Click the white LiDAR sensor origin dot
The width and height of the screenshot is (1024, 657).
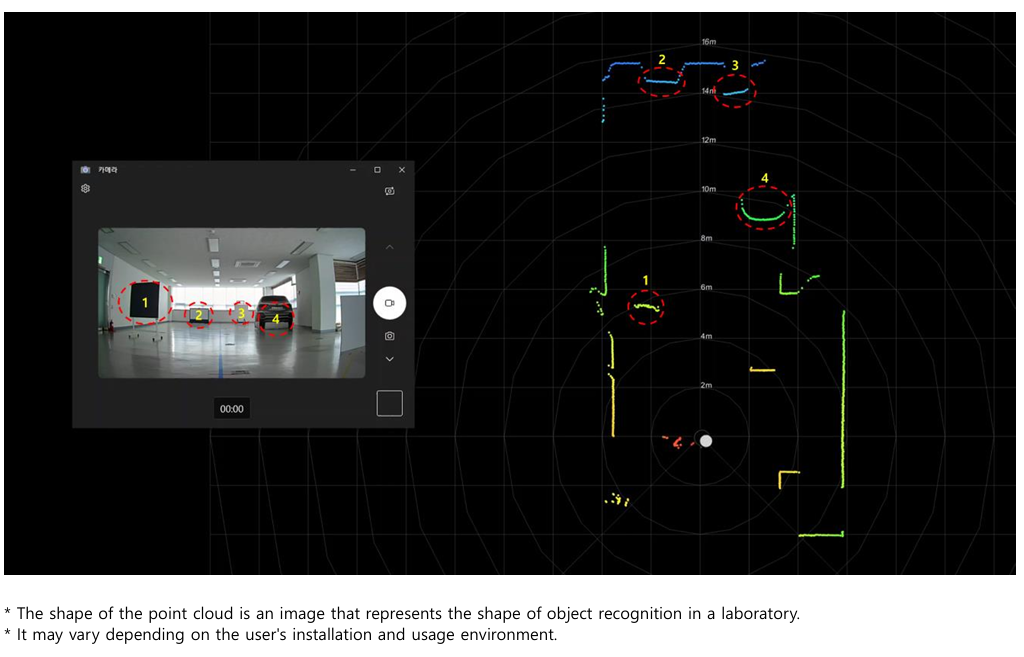click(x=706, y=440)
